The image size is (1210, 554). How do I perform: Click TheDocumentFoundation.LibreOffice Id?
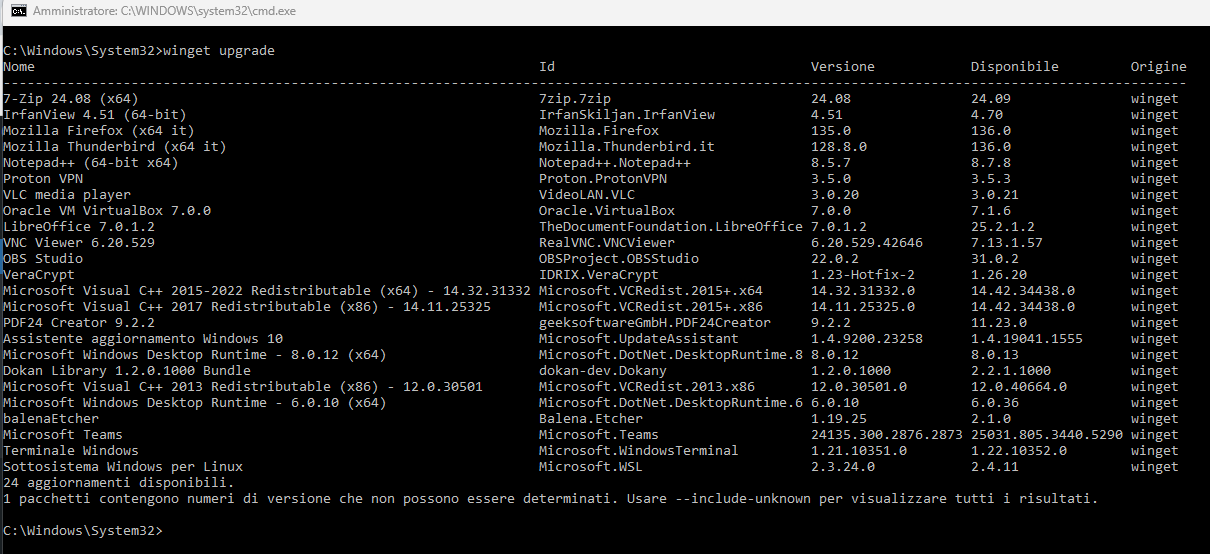pyautogui.click(x=670, y=227)
